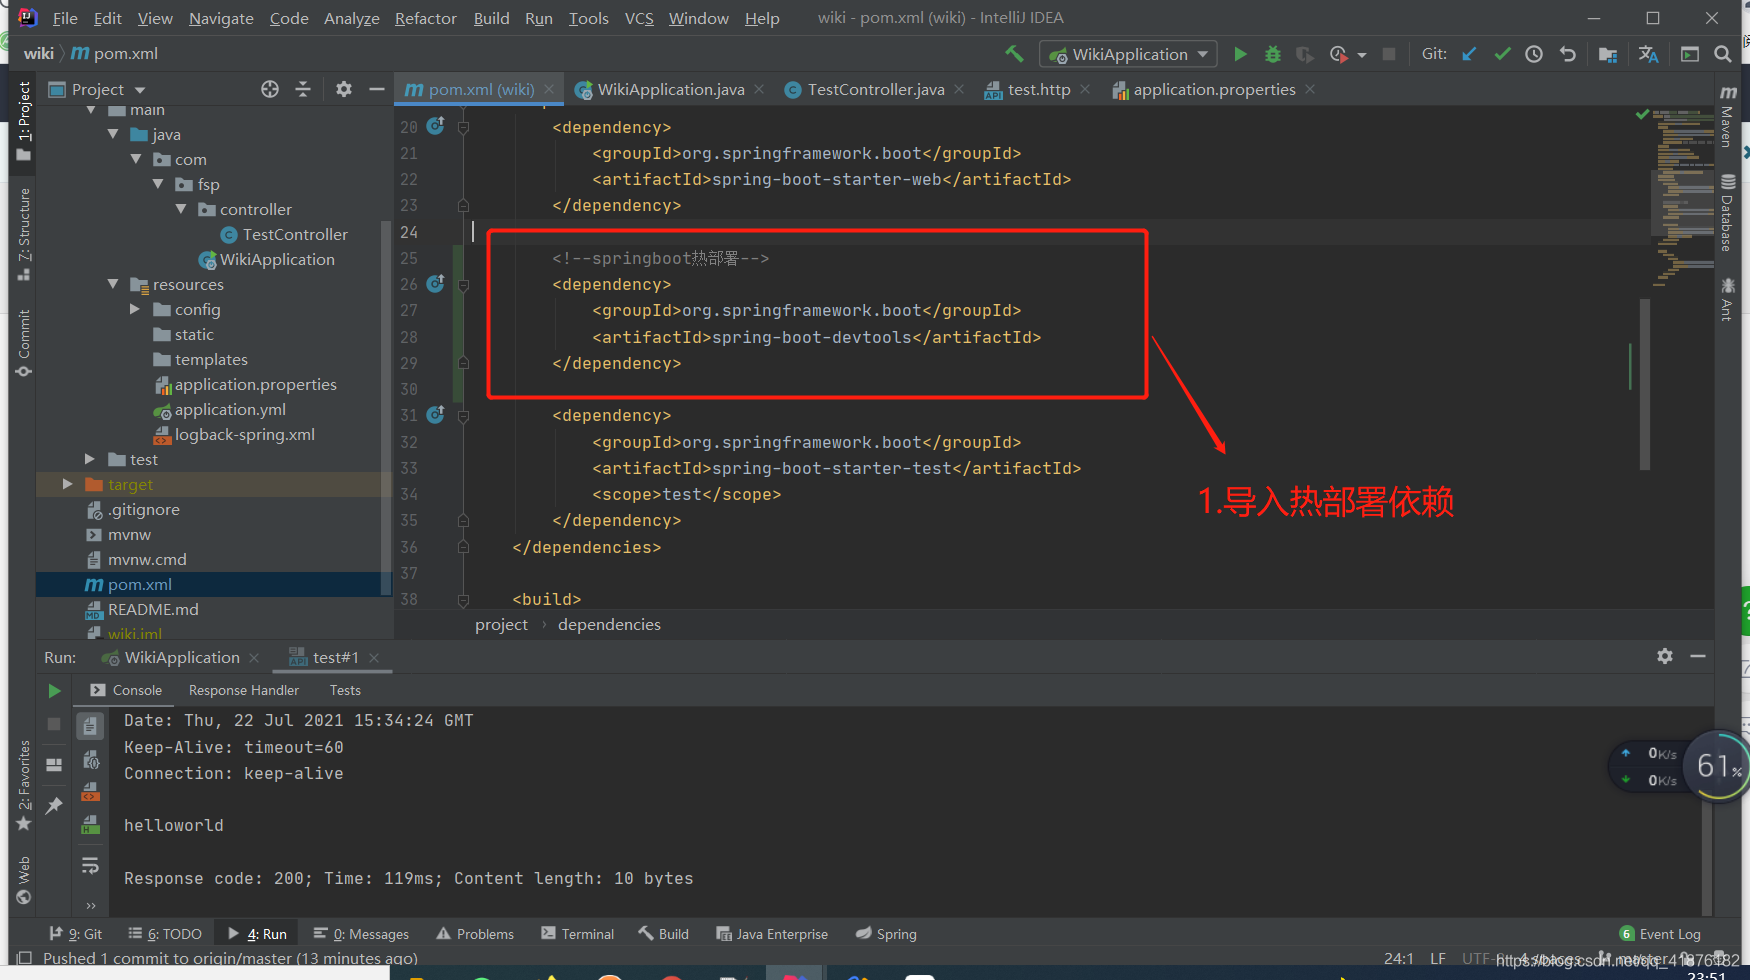Open the Database side panel

[x=1727, y=214]
